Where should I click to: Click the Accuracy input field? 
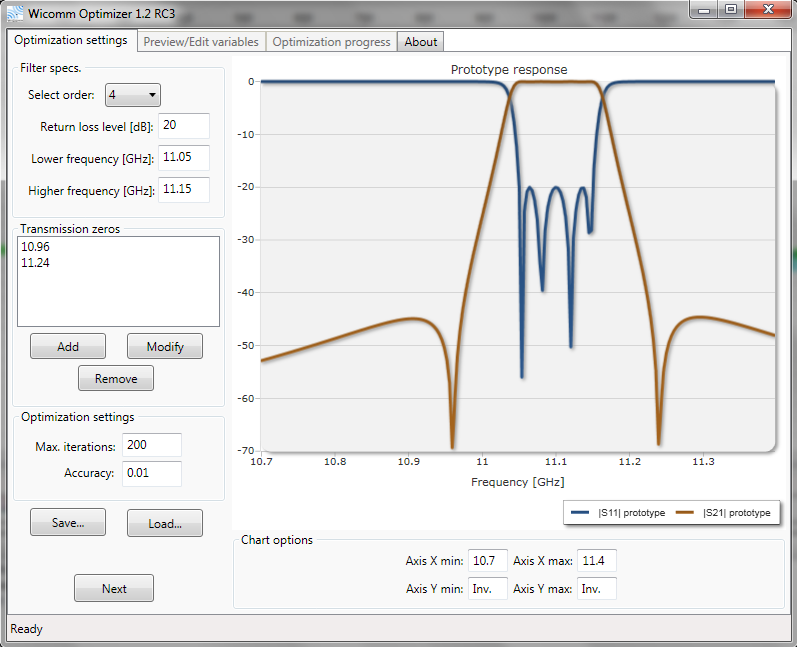coord(152,474)
